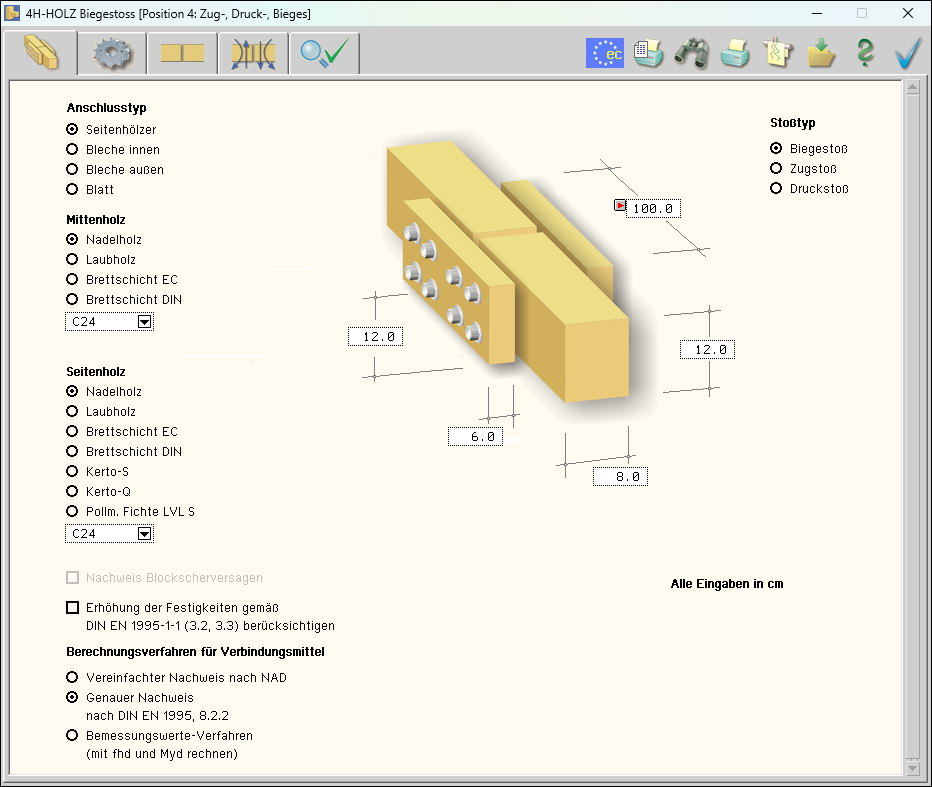Screen dimensions: 932x787
Task: Click the red arrow marker beside 100.0
Action: 620,206
